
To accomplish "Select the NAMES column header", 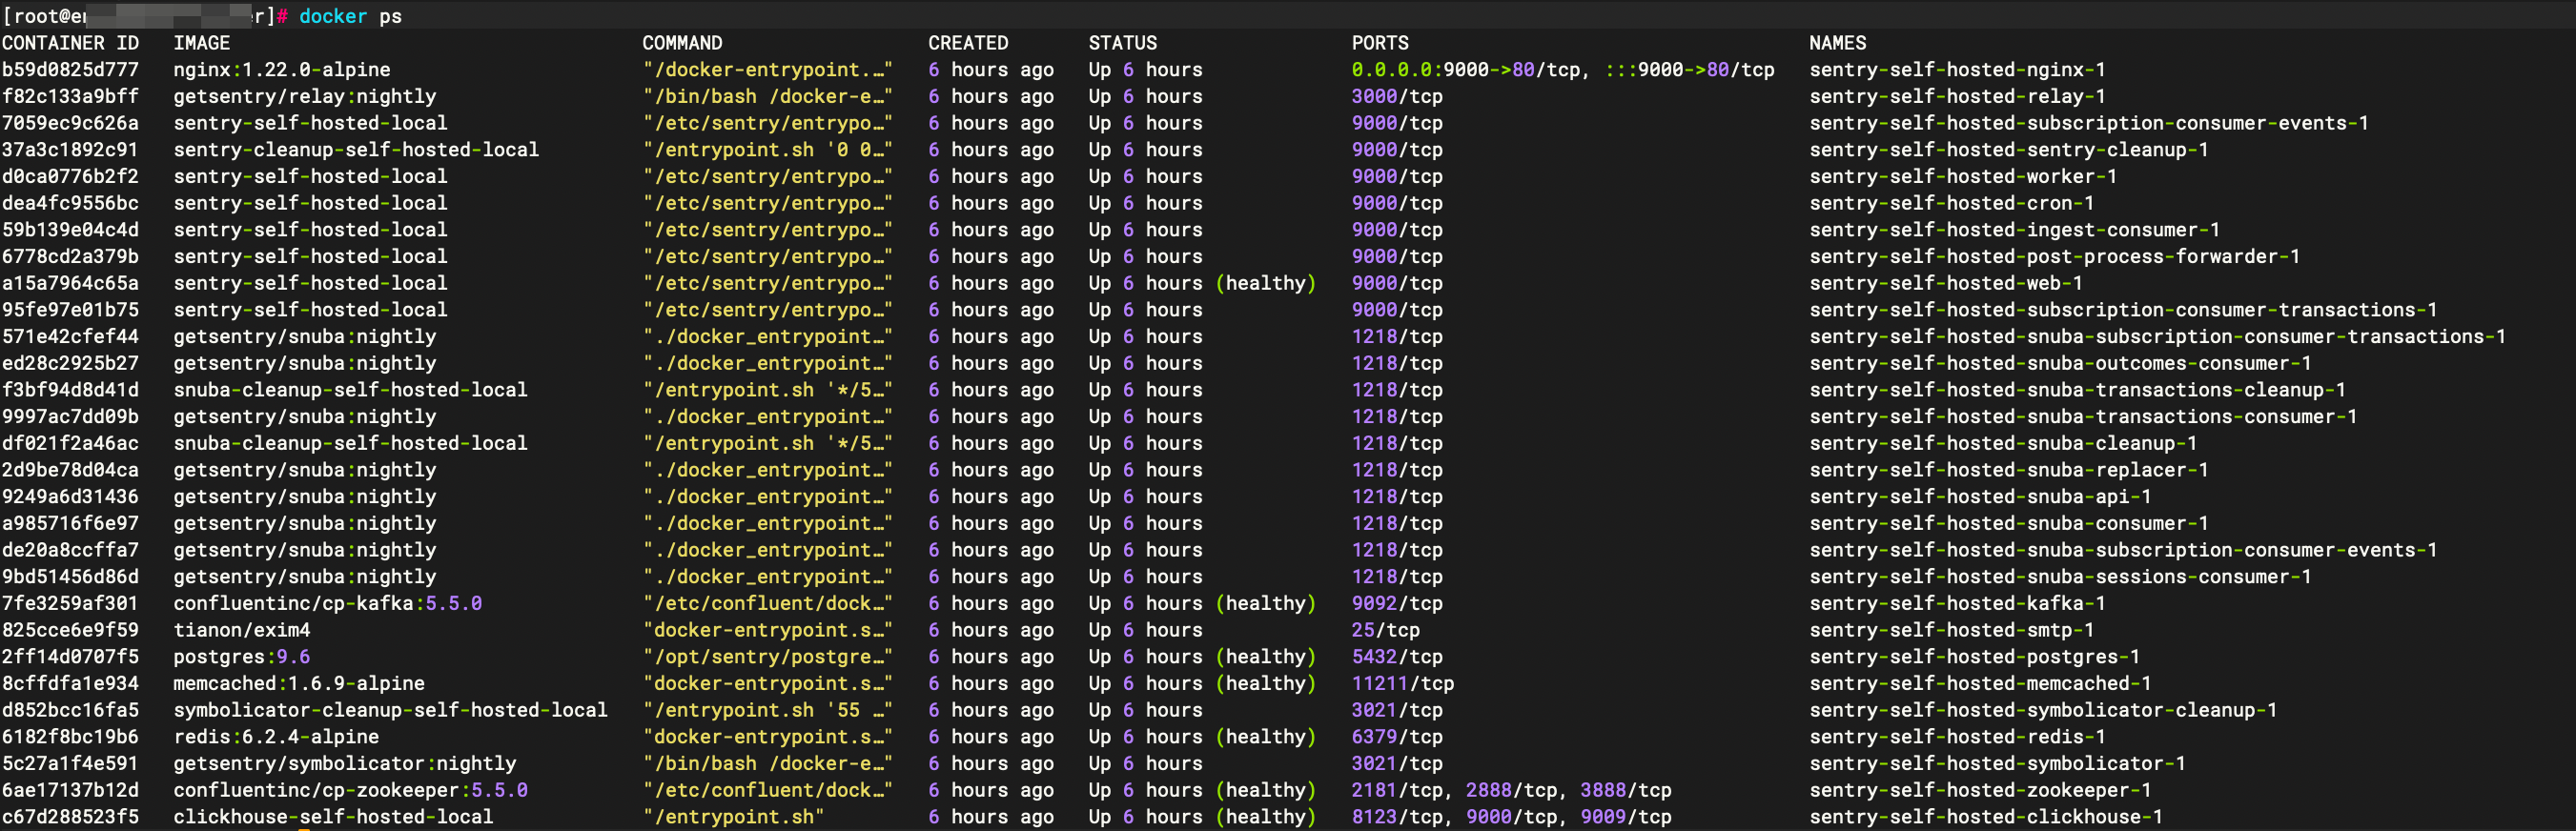I will tap(1837, 43).
